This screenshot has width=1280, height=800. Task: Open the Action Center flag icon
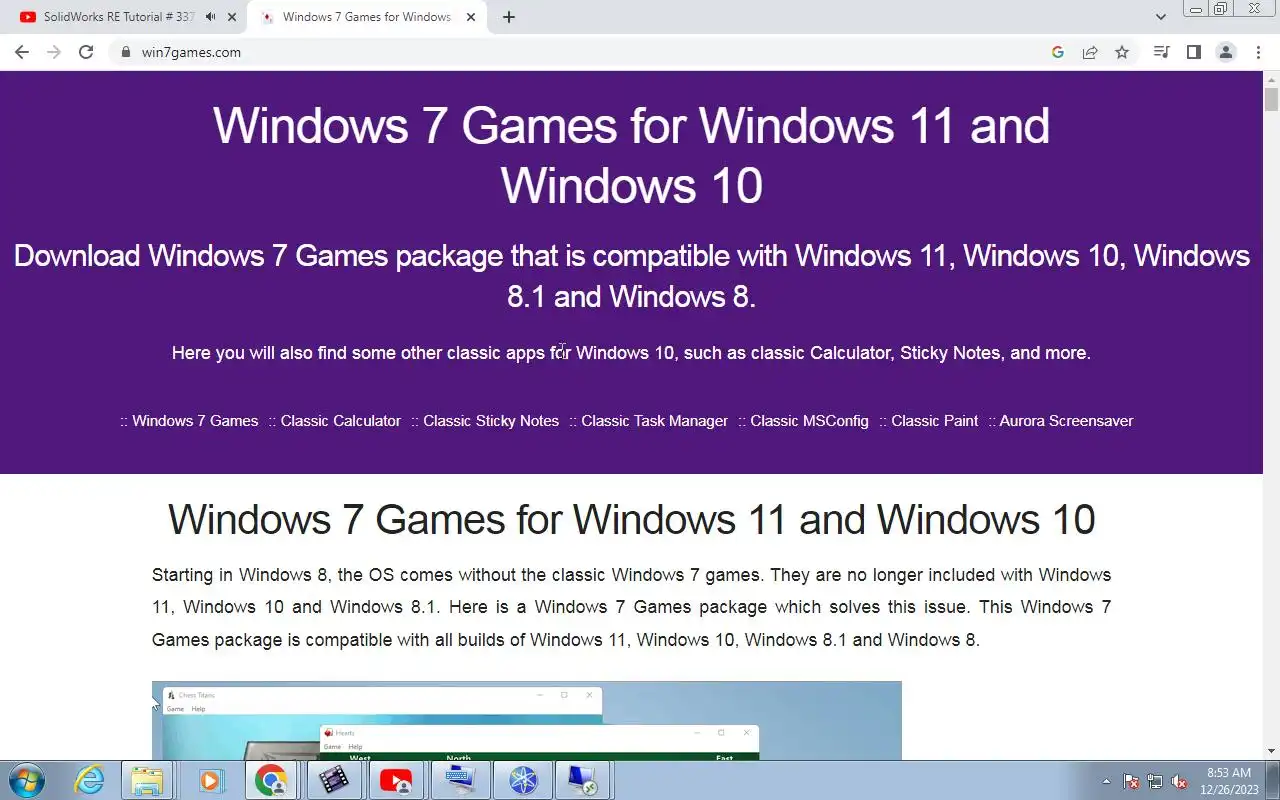click(1131, 781)
